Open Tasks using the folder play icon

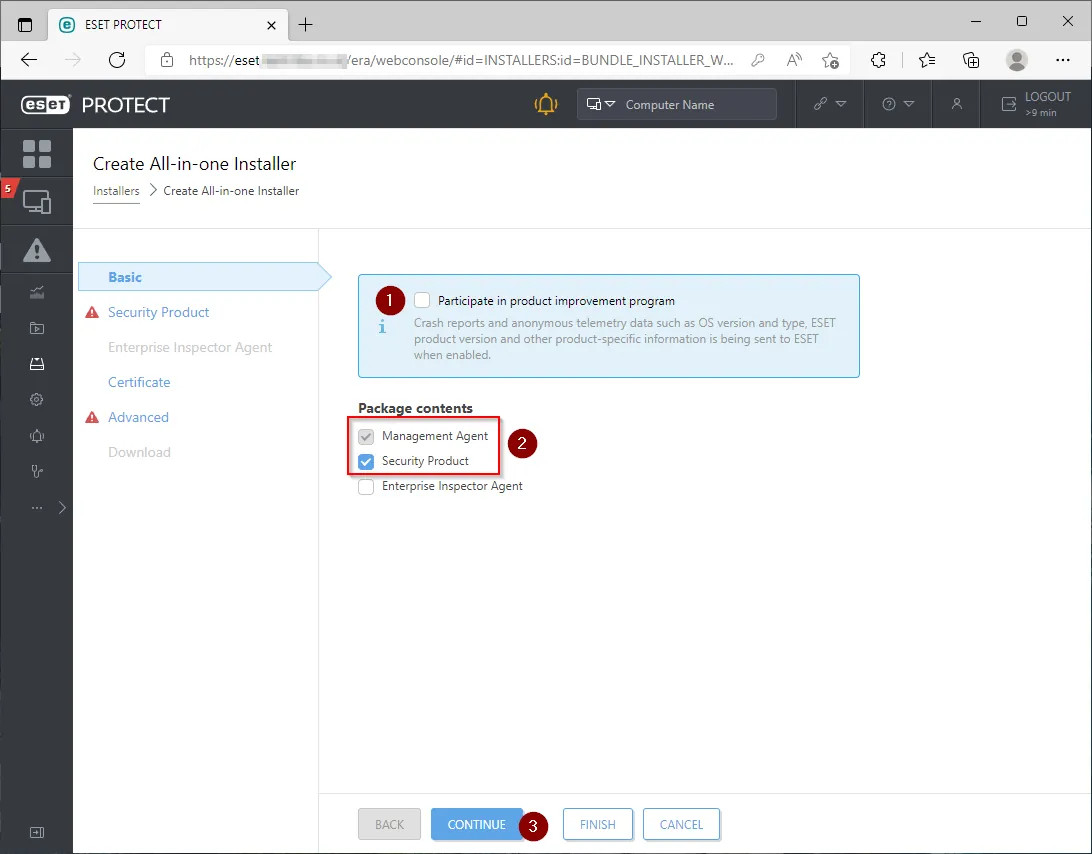pos(37,328)
